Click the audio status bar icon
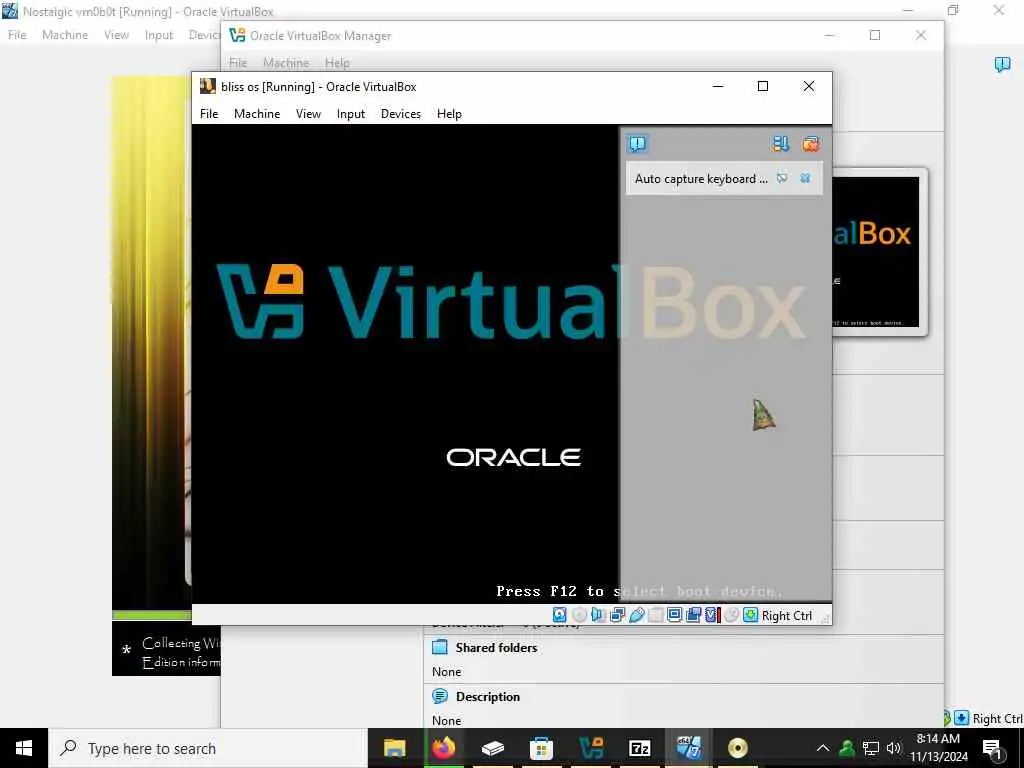The image size is (1024, 768). [x=598, y=615]
